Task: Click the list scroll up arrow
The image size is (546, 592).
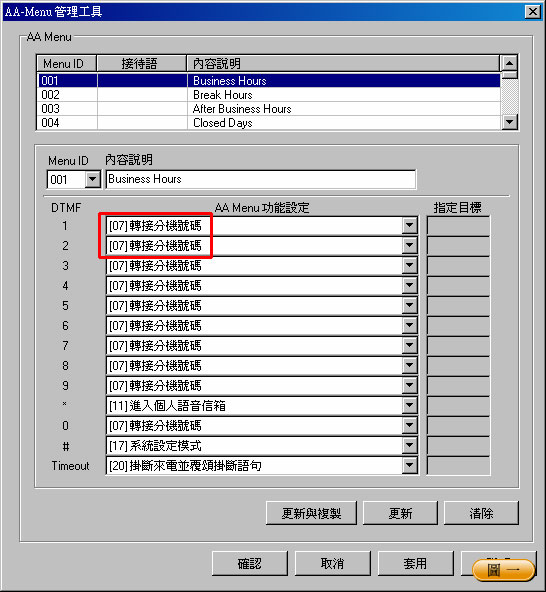Action: [x=509, y=63]
